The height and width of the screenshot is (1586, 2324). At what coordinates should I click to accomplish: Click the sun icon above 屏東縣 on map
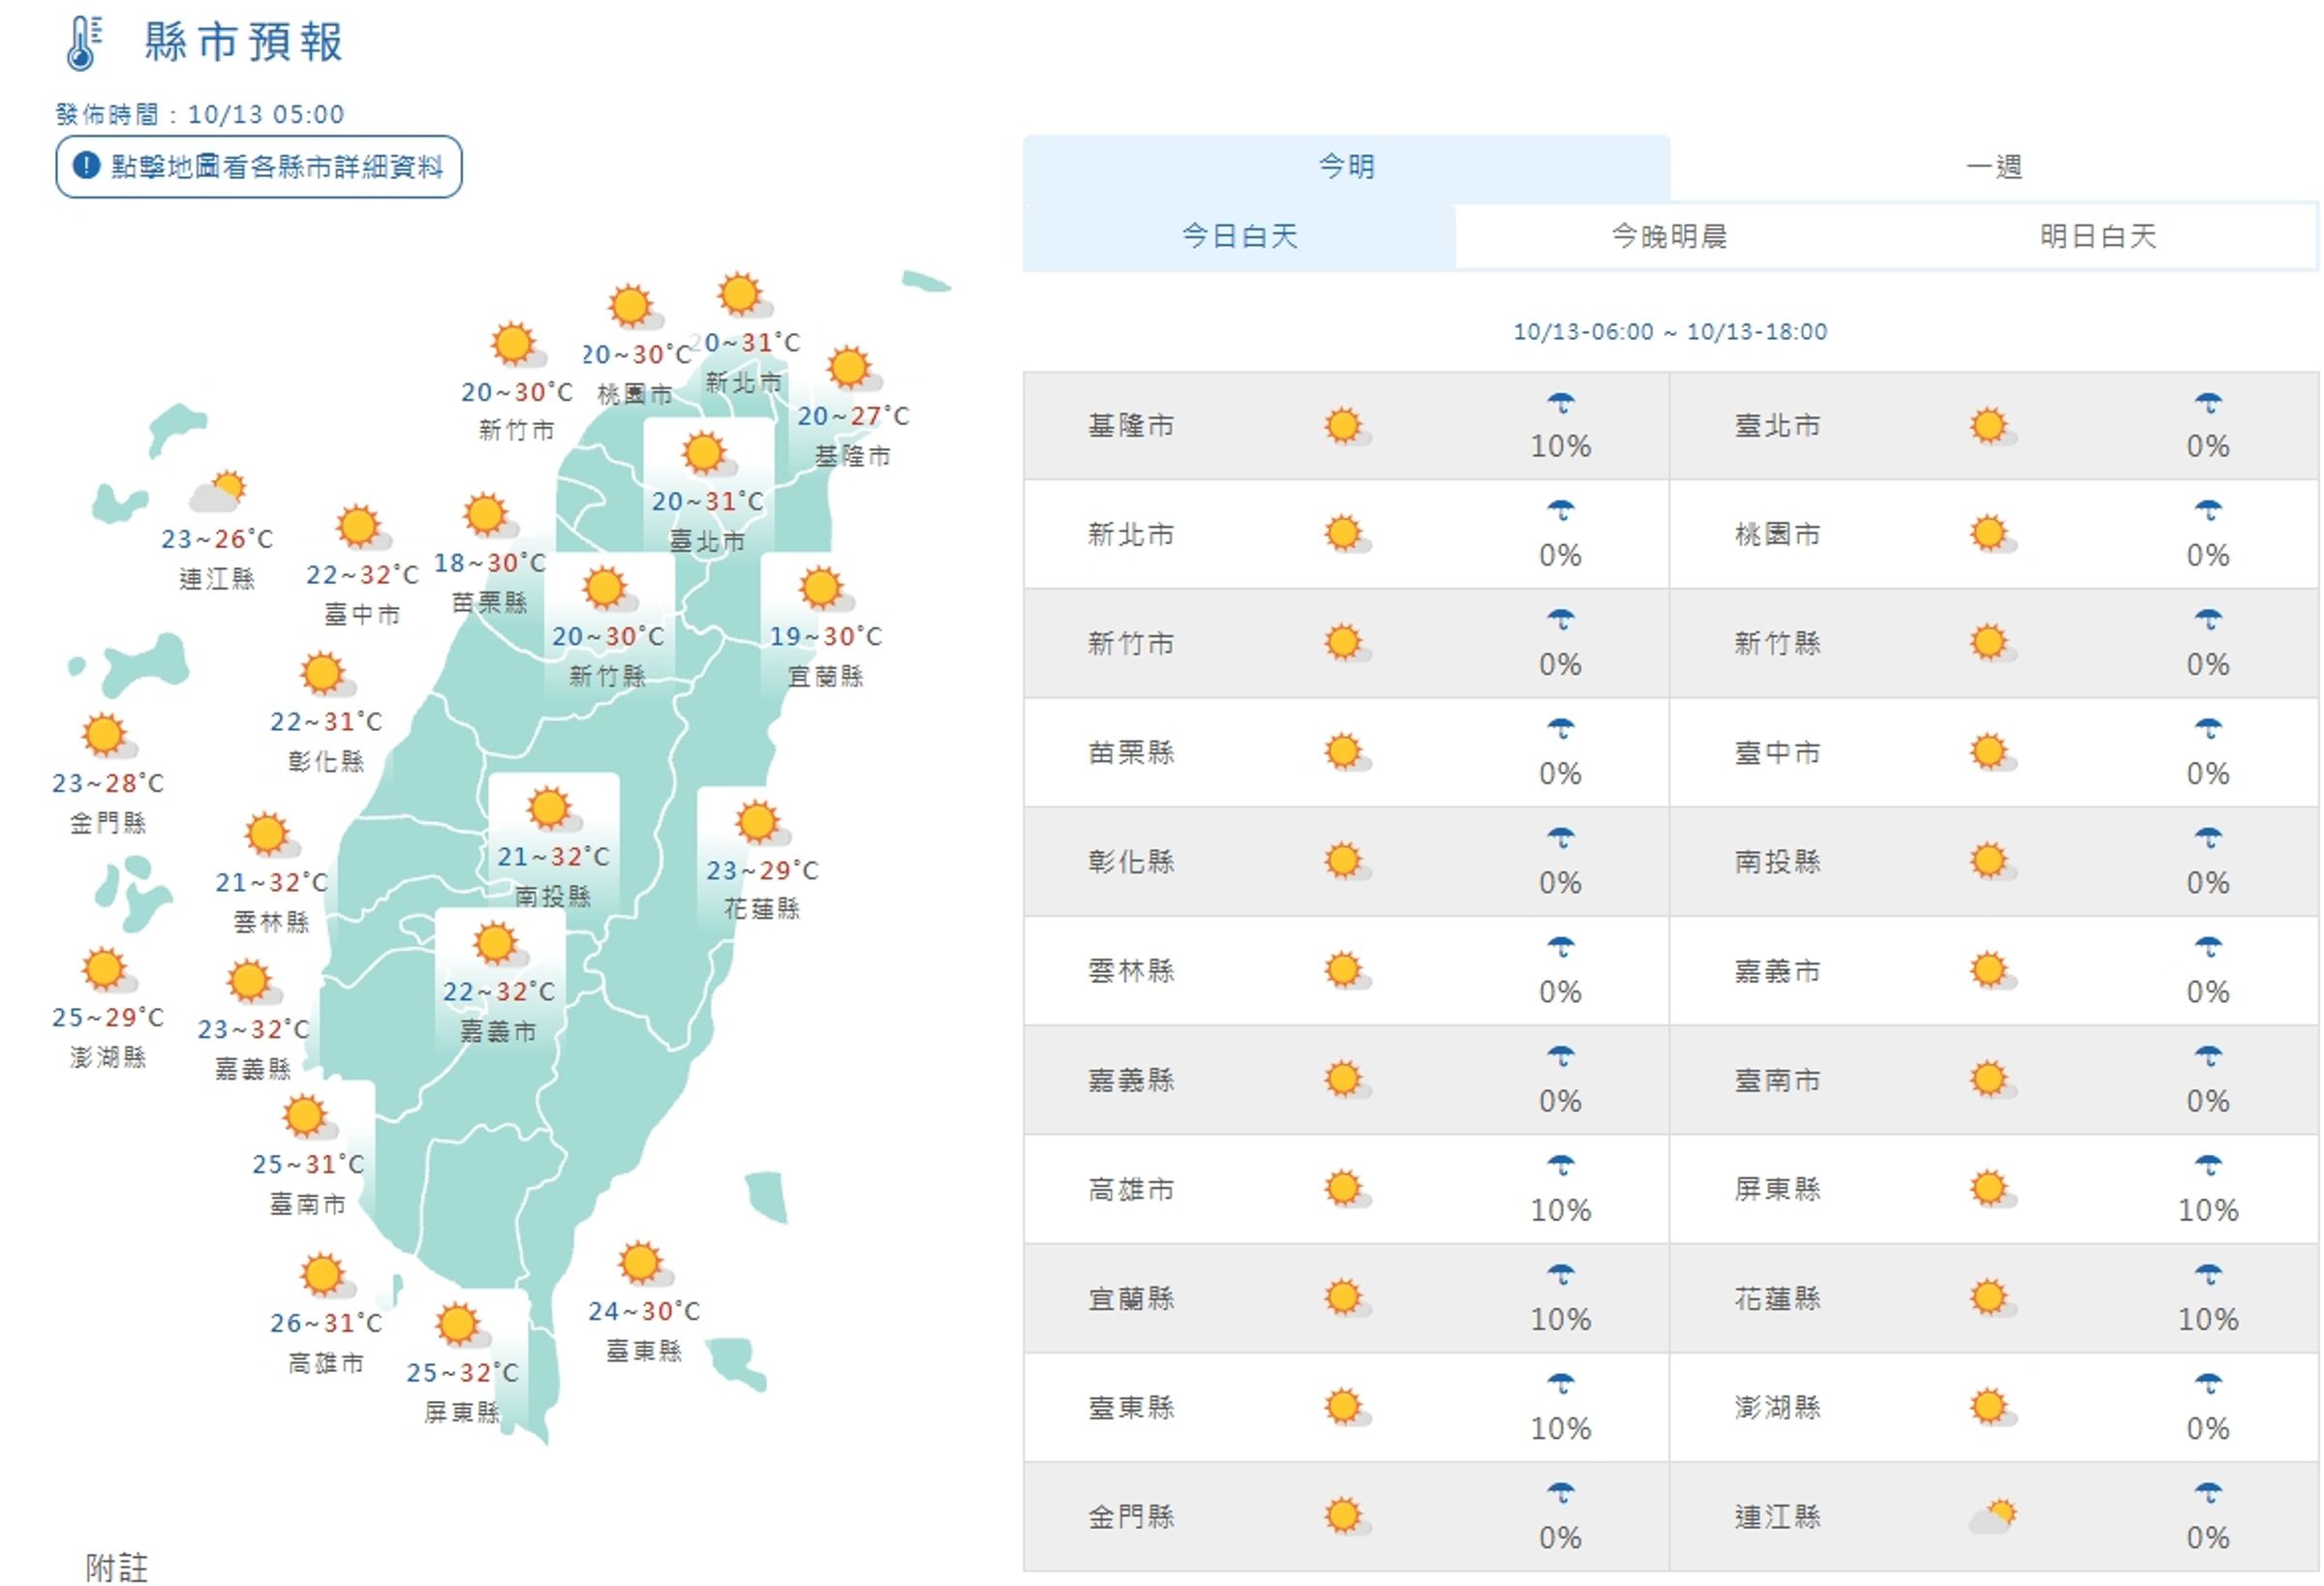(x=462, y=1325)
